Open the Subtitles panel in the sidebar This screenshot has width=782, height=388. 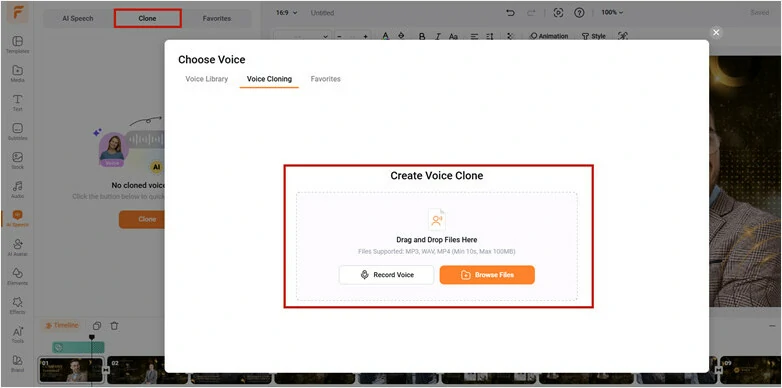tap(17, 132)
